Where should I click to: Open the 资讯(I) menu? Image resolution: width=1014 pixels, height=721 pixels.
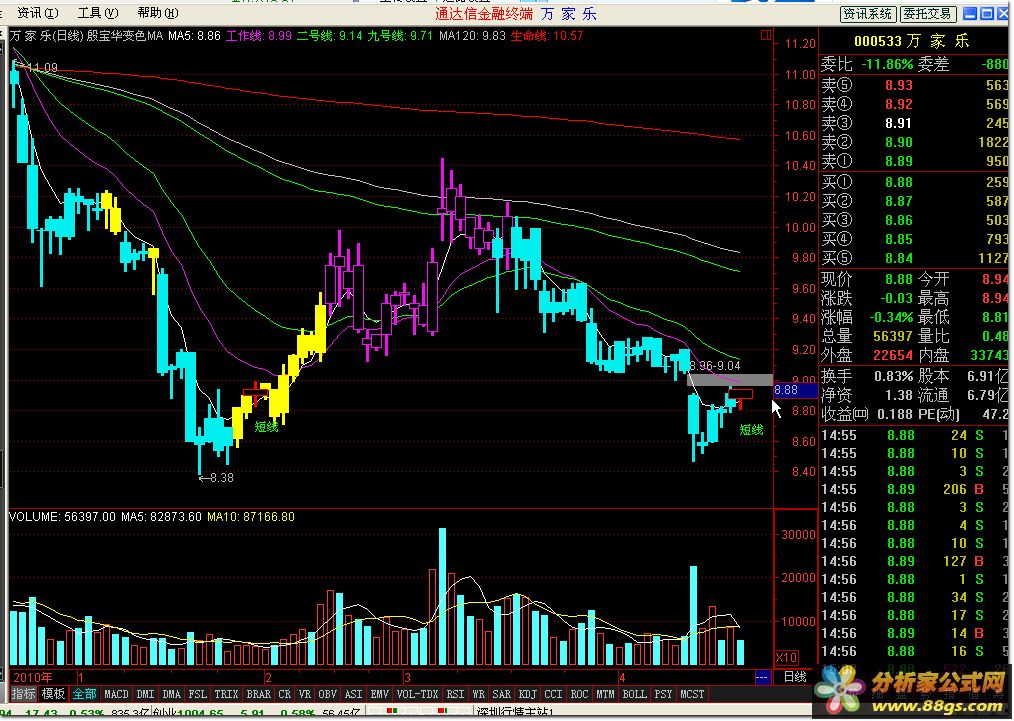[x=37, y=13]
